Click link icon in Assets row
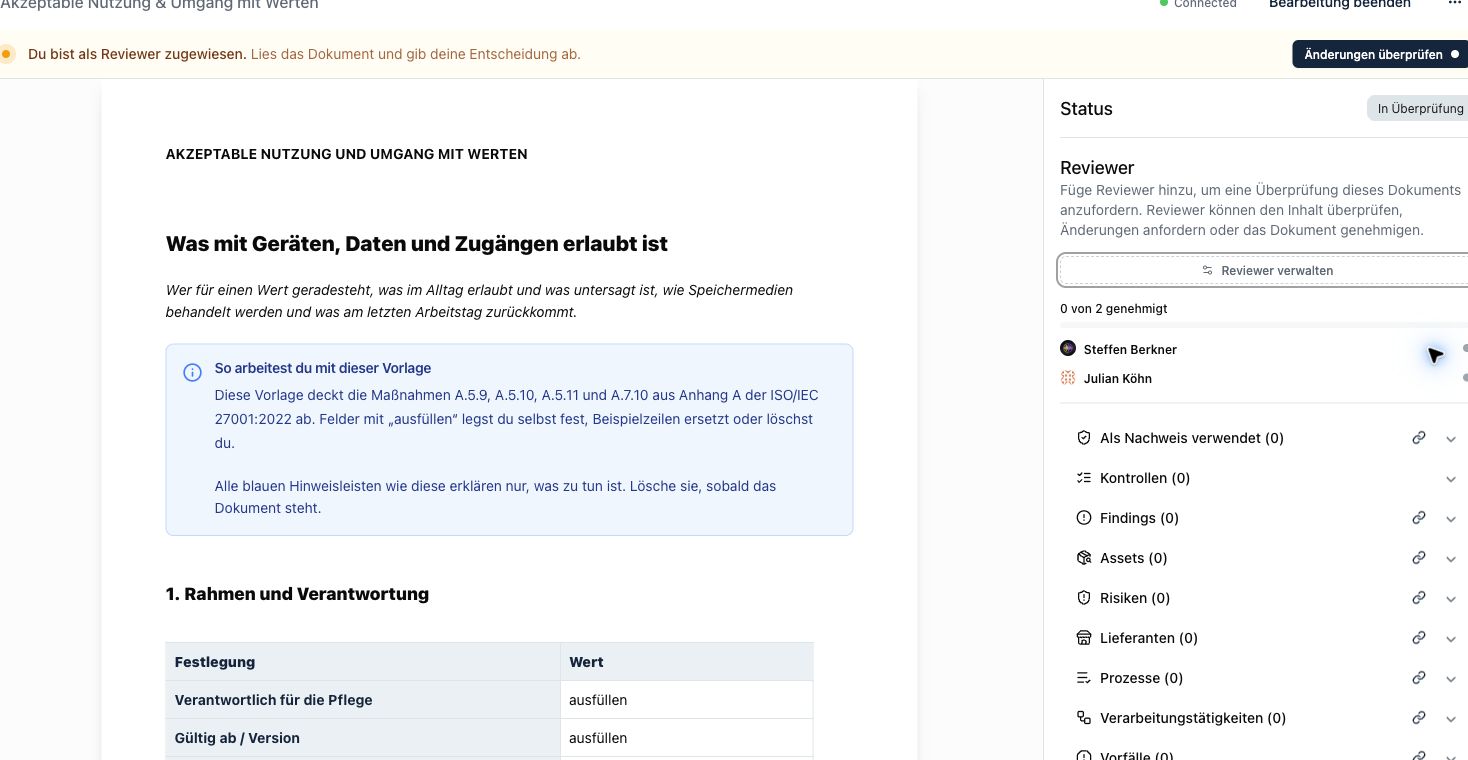The image size is (1468, 760). 1418,558
